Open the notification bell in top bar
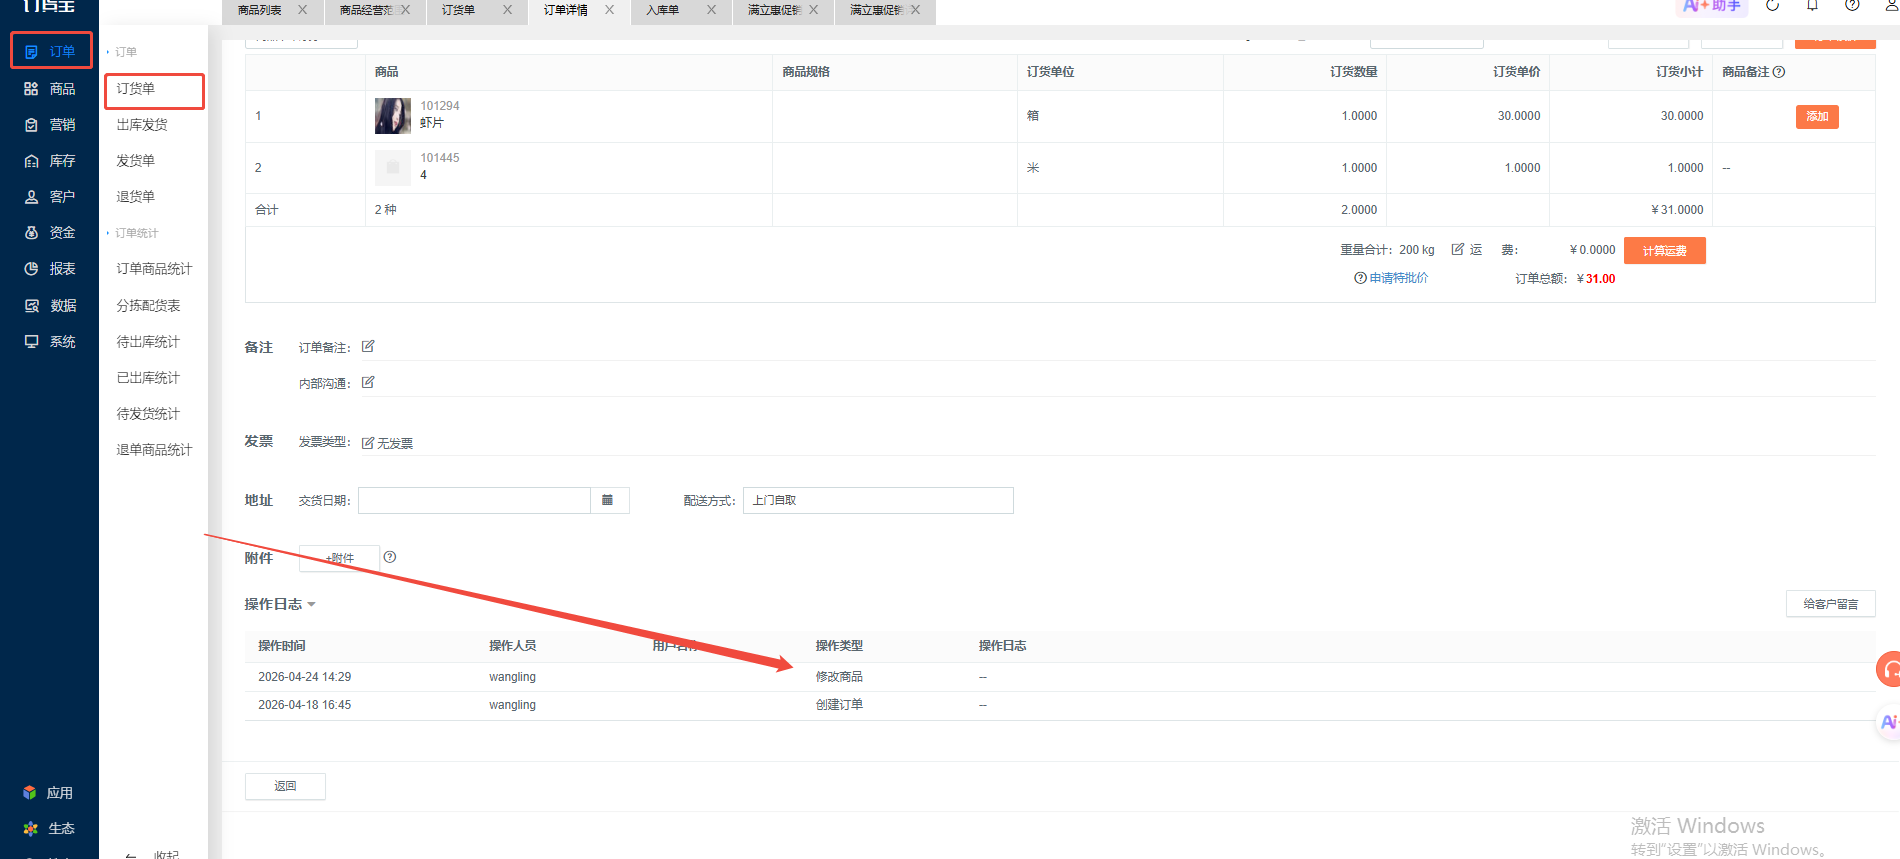Viewport: 1900px width, 859px height. (x=1812, y=5)
